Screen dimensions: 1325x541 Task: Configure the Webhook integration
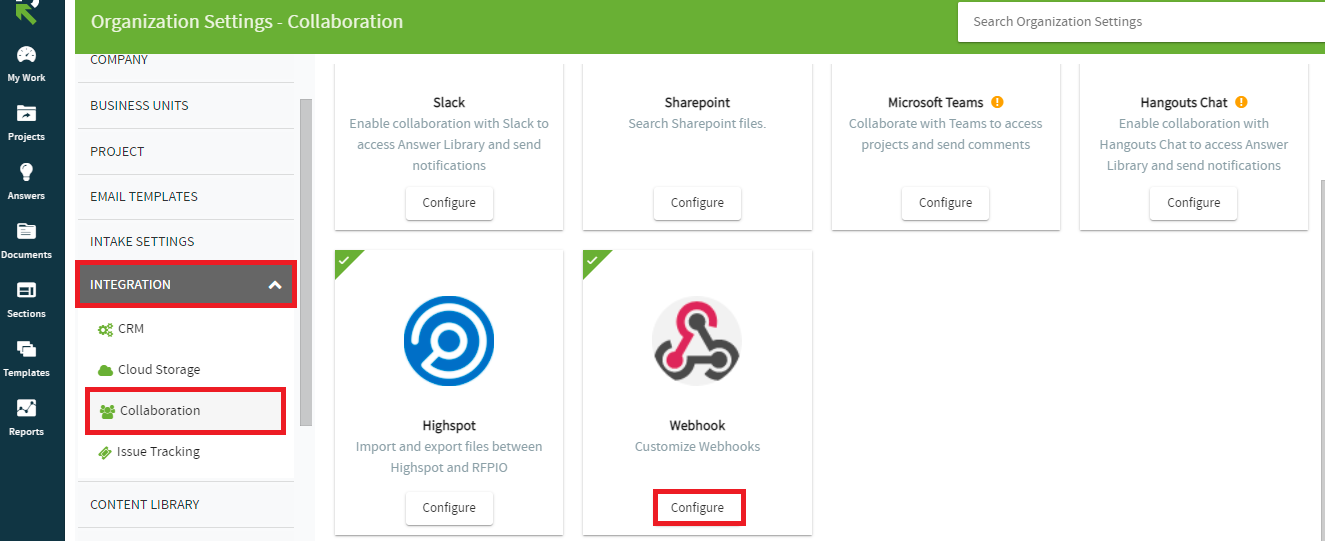coord(697,508)
